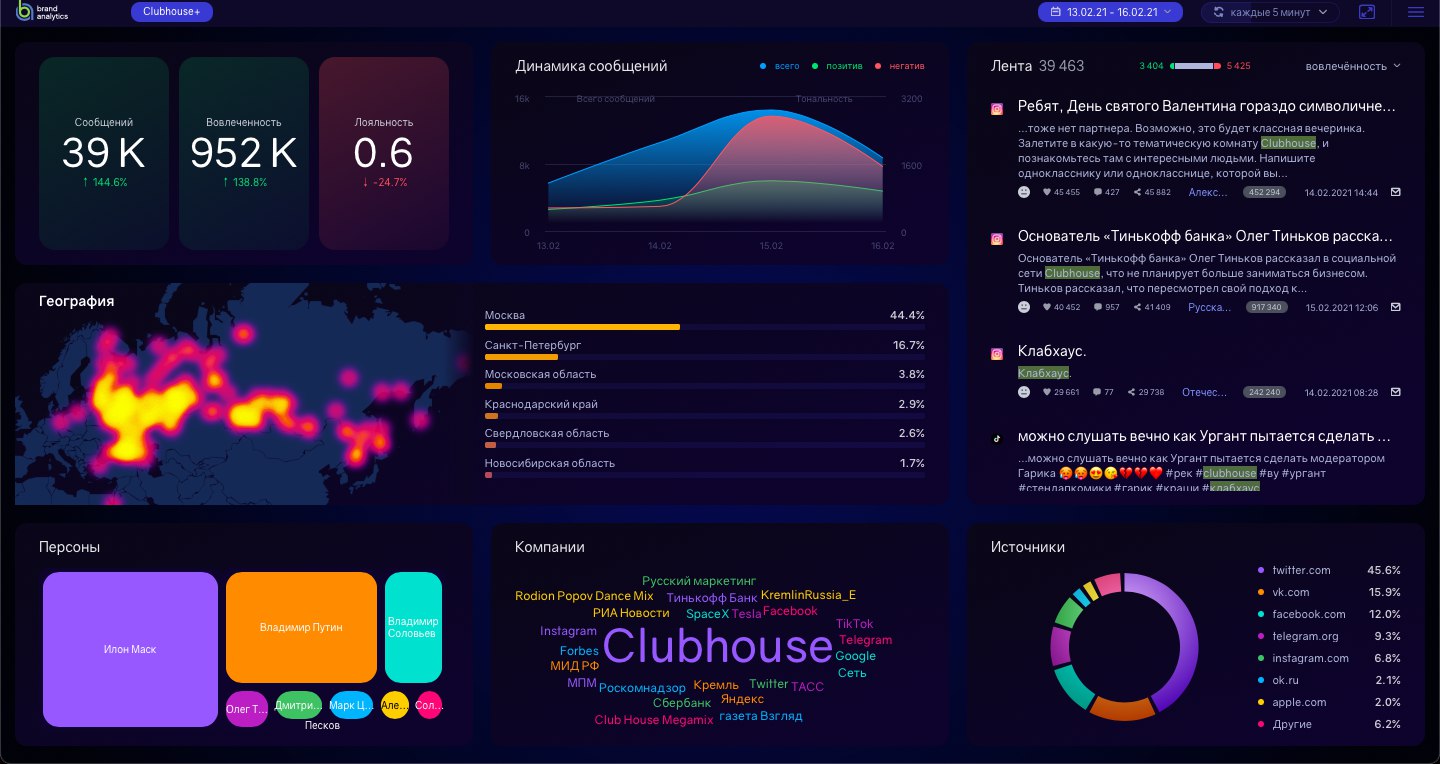Click comments bubble showing 427
The image size is (1440, 764).
(x=1098, y=192)
